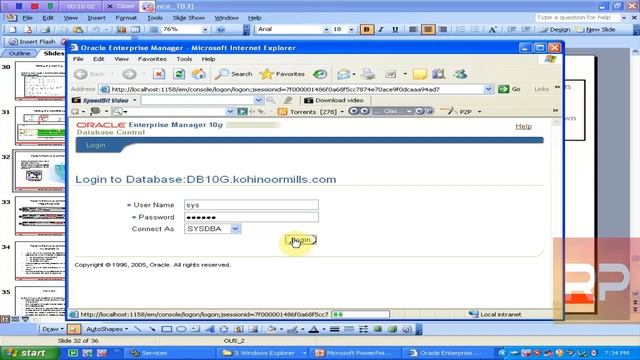Viewport: 640px width, 360px height.
Task: Click the Login button on the Oracle form
Action: [x=301, y=240]
